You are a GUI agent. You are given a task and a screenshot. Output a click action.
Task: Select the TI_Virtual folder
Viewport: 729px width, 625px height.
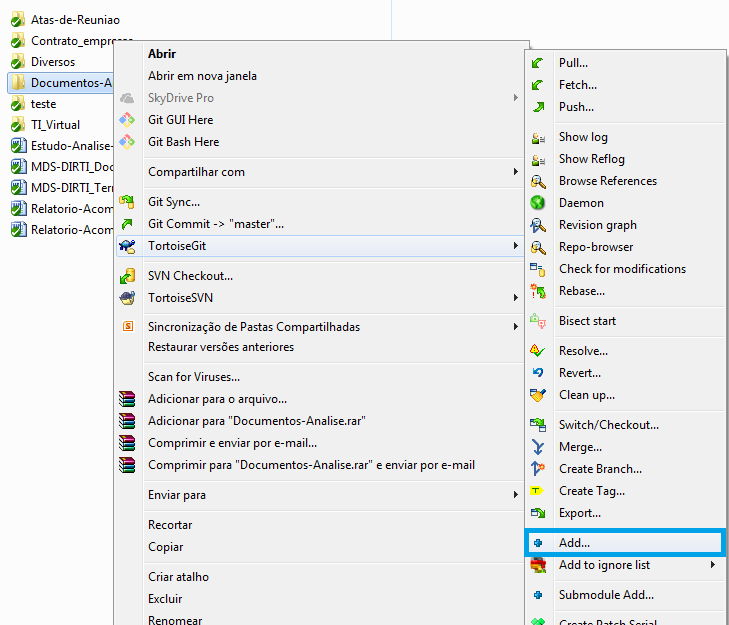tap(57, 125)
